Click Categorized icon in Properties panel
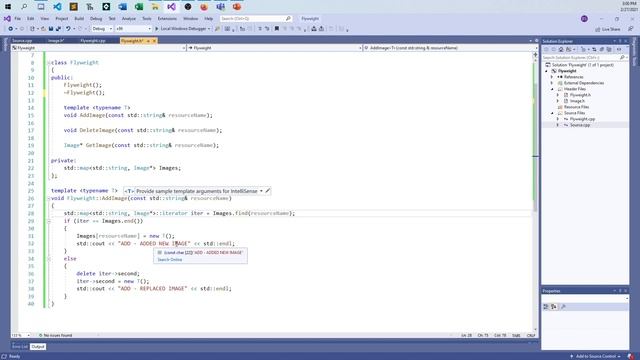The height and width of the screenshot is (360, 640). point(546,307)
